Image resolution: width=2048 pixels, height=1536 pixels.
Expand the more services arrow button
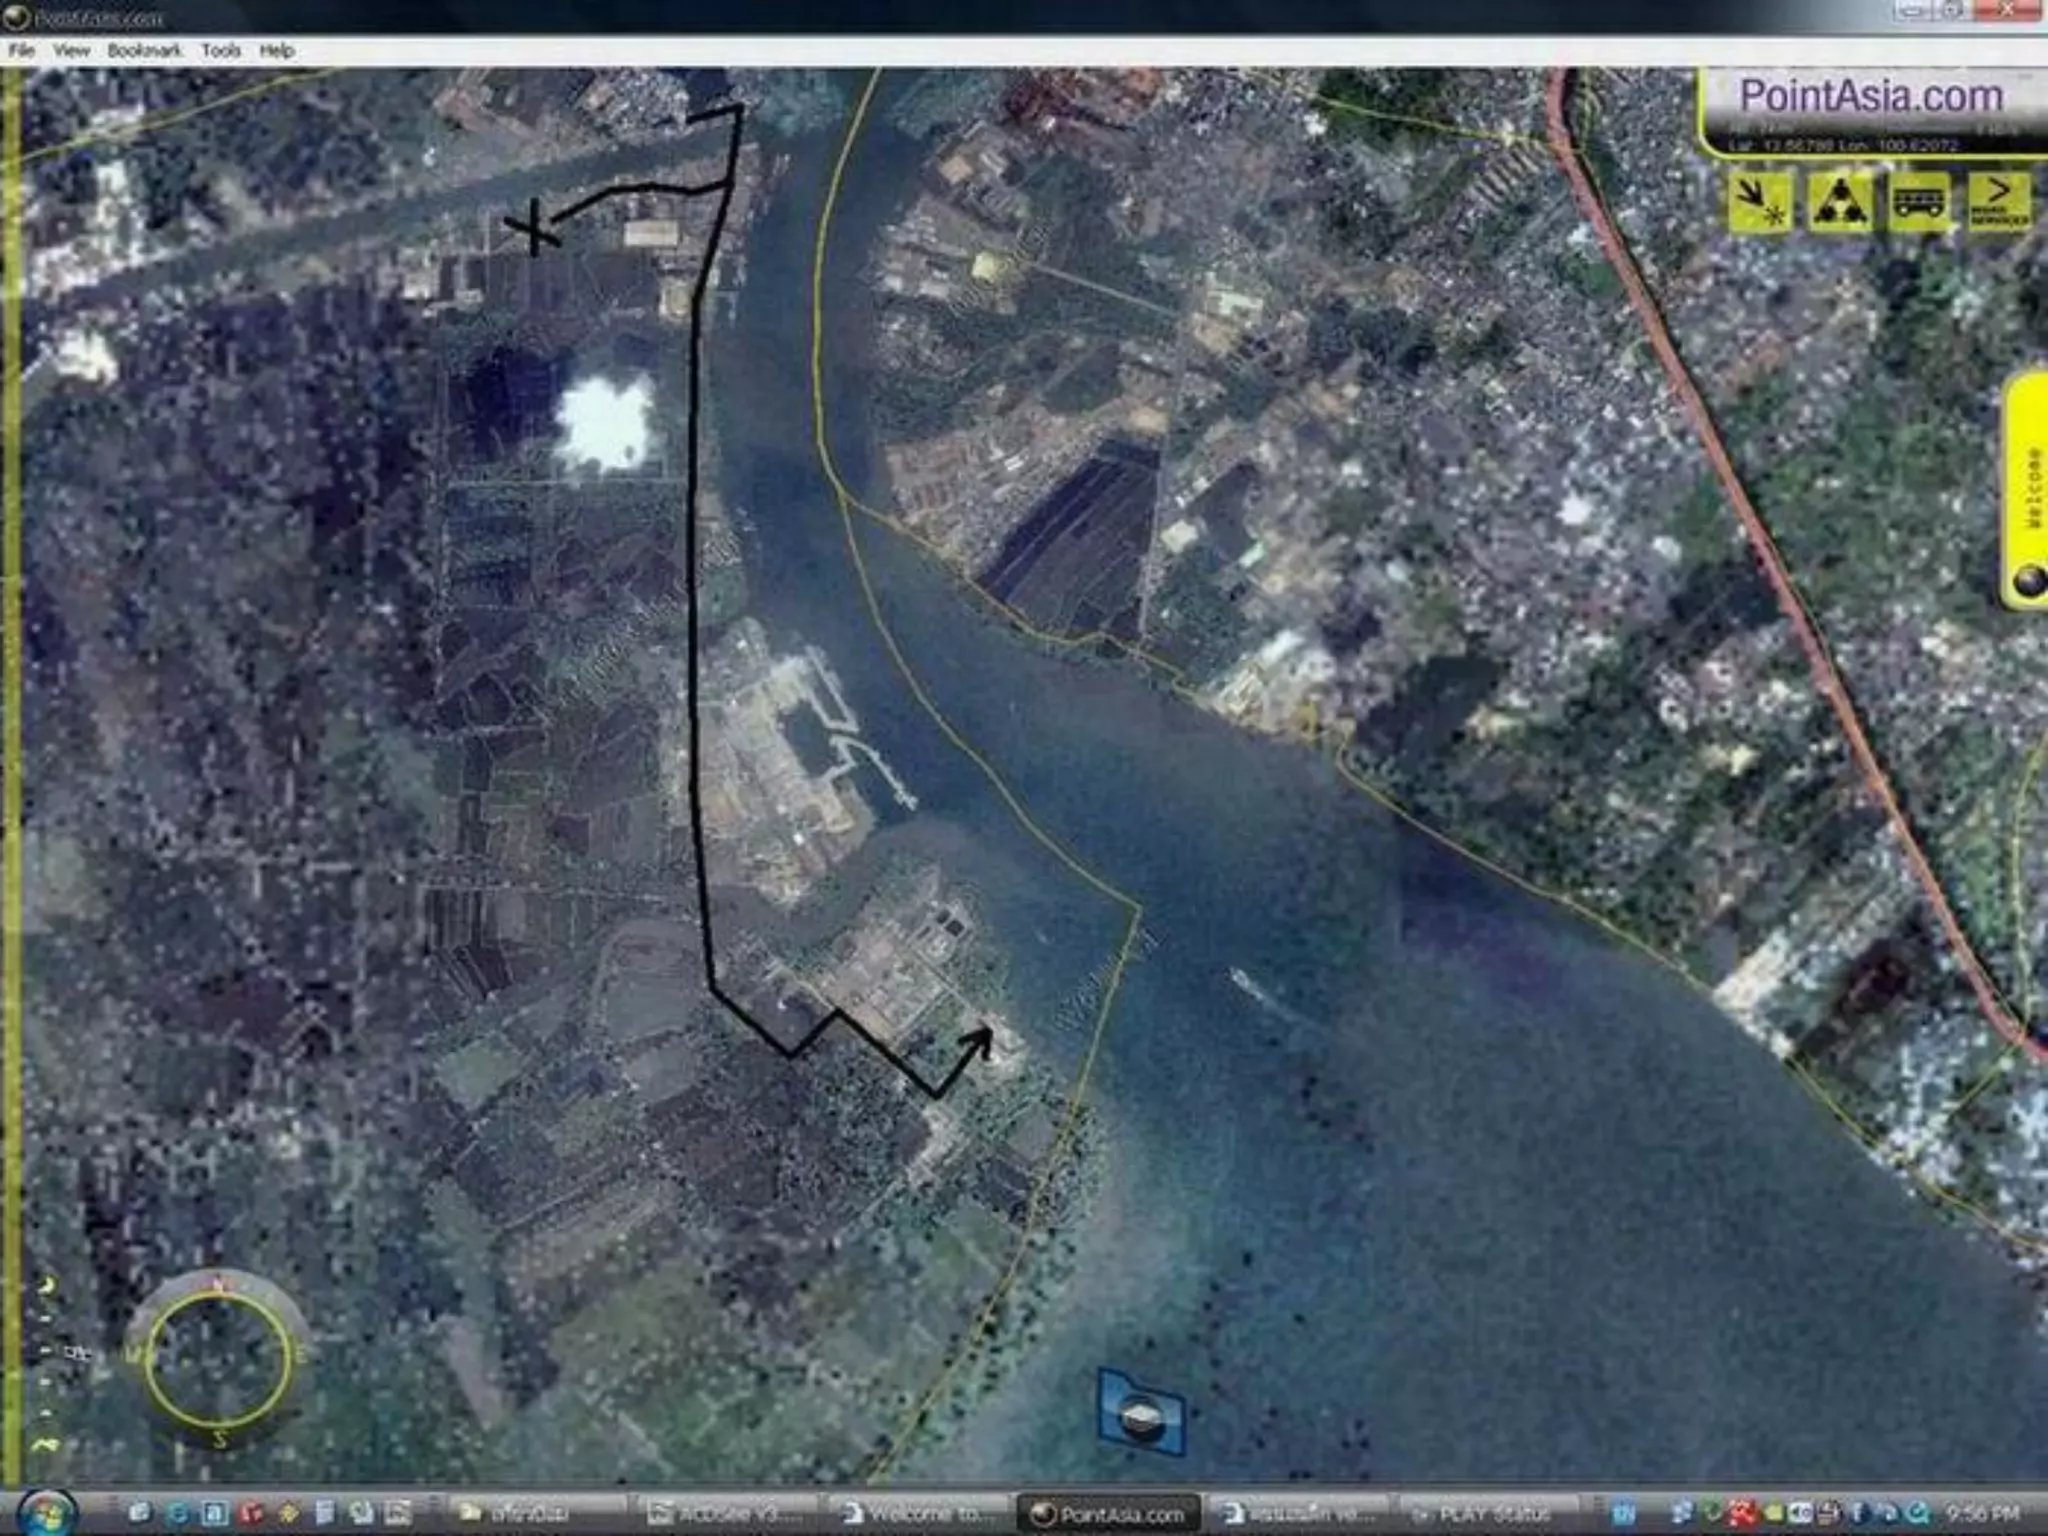coord(1999,202)
